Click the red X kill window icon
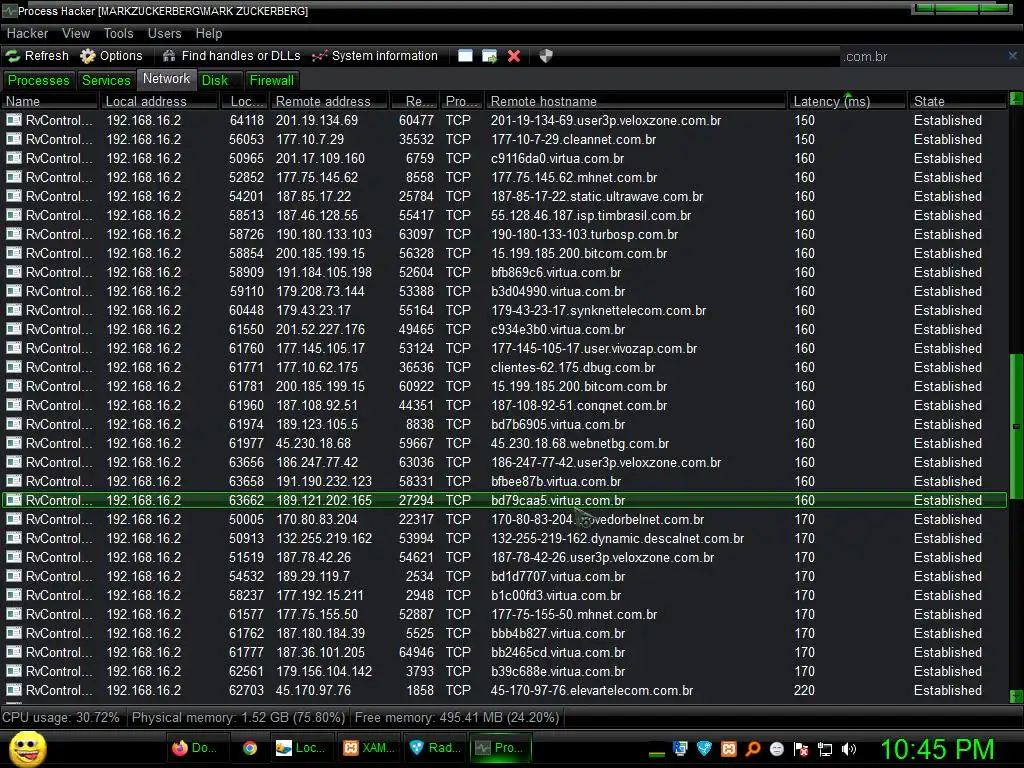1024x768 pixels. coord(514,56)
